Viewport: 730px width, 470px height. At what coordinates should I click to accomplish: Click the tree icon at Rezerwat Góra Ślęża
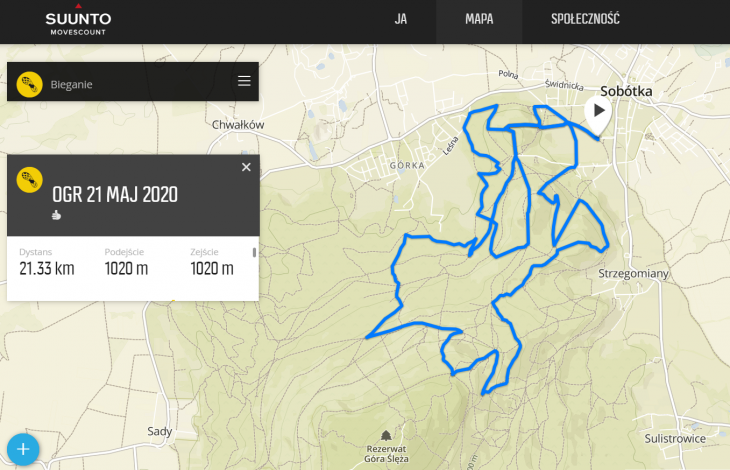tap(386, 436)
